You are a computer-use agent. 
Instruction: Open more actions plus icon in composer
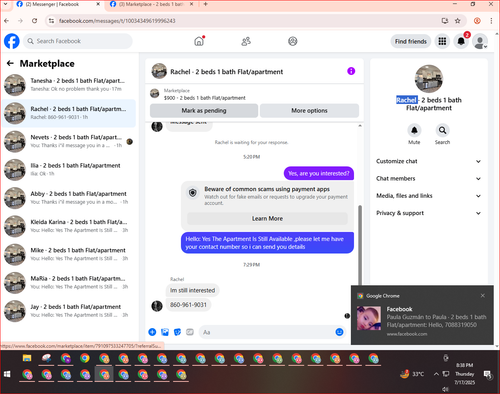point(152,332)
